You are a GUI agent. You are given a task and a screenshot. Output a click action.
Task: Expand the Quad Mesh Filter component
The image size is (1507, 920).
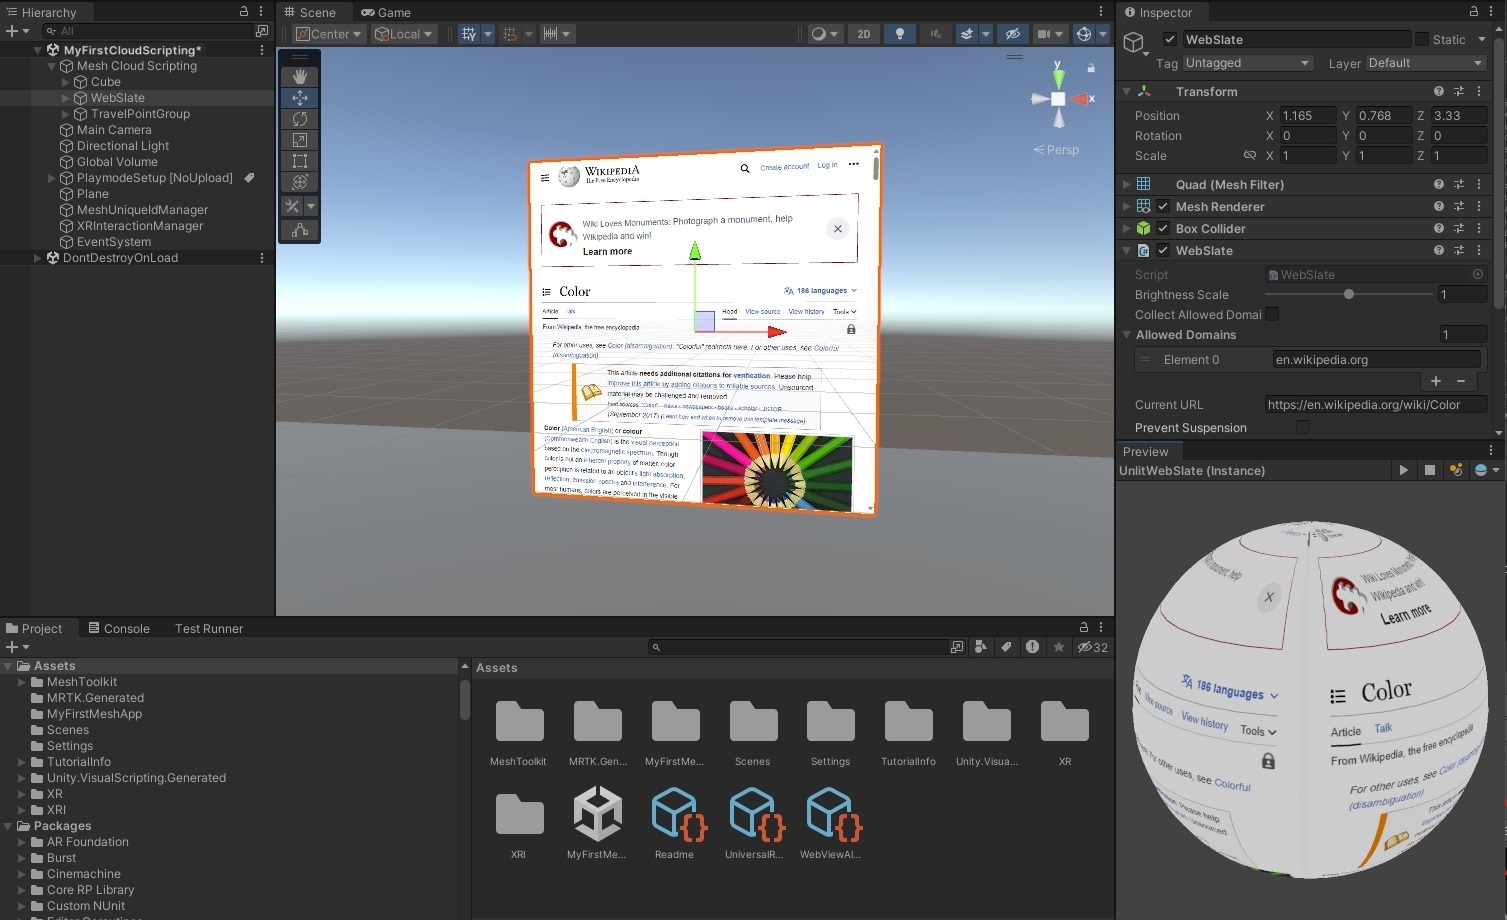click(x=1126, y=184)
